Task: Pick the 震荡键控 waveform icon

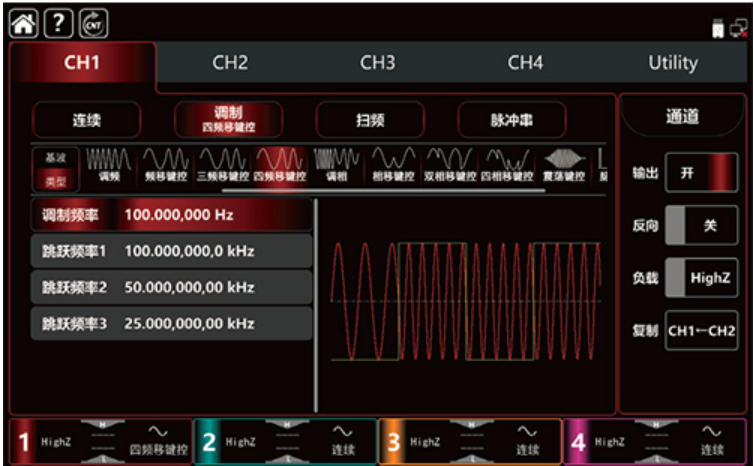Action: pyautogui.click(x=564, y=165)
